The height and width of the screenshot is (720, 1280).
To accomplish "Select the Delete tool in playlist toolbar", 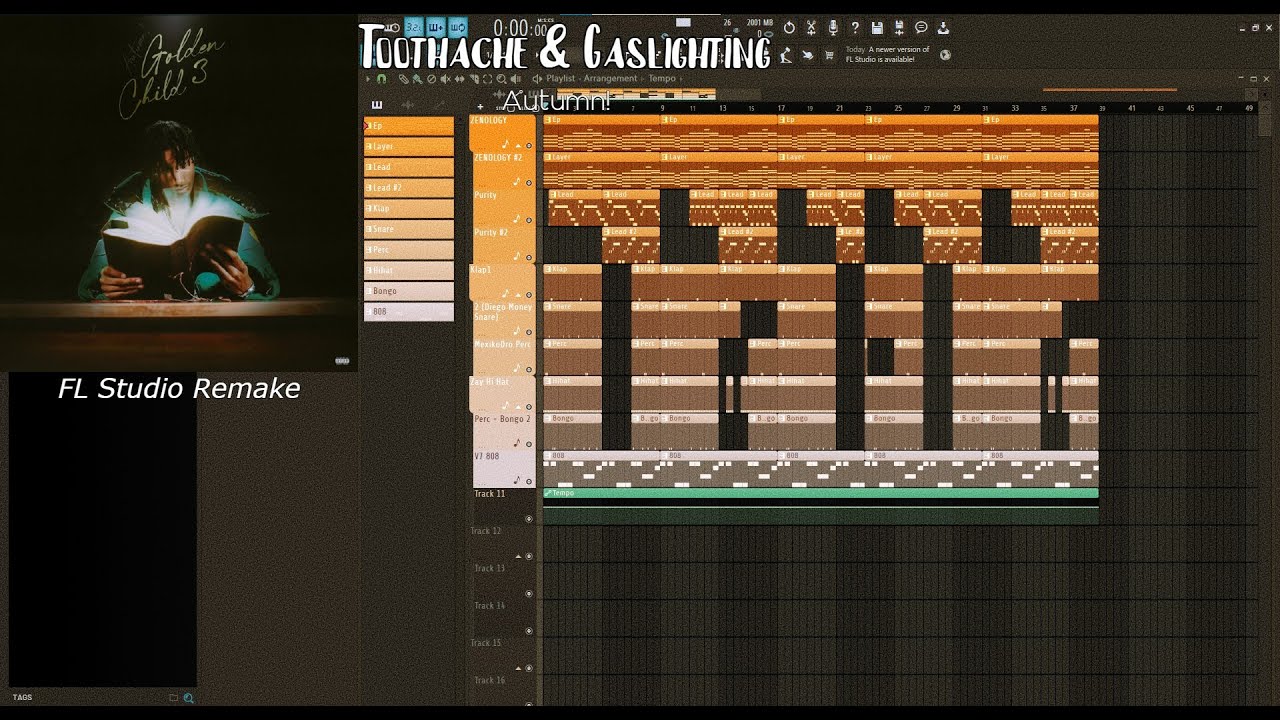I will (431, 79).
